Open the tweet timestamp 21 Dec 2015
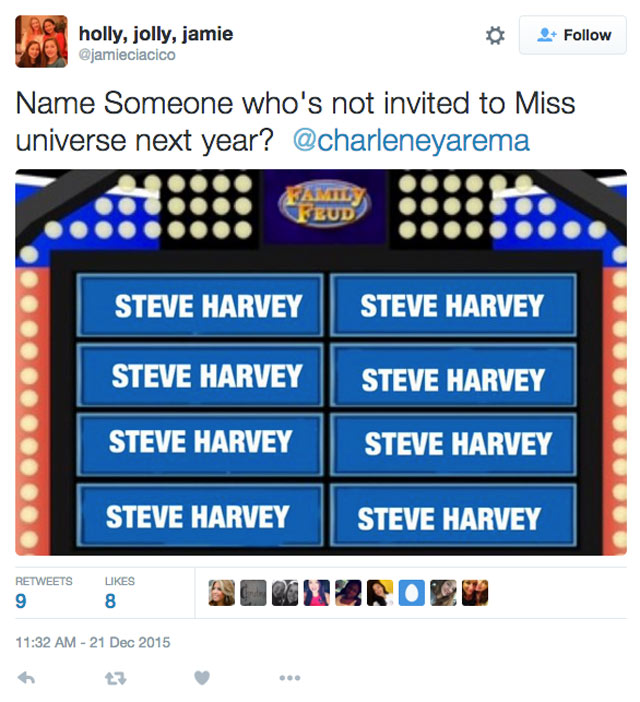640x702 pixels. (x=93, y=642)
